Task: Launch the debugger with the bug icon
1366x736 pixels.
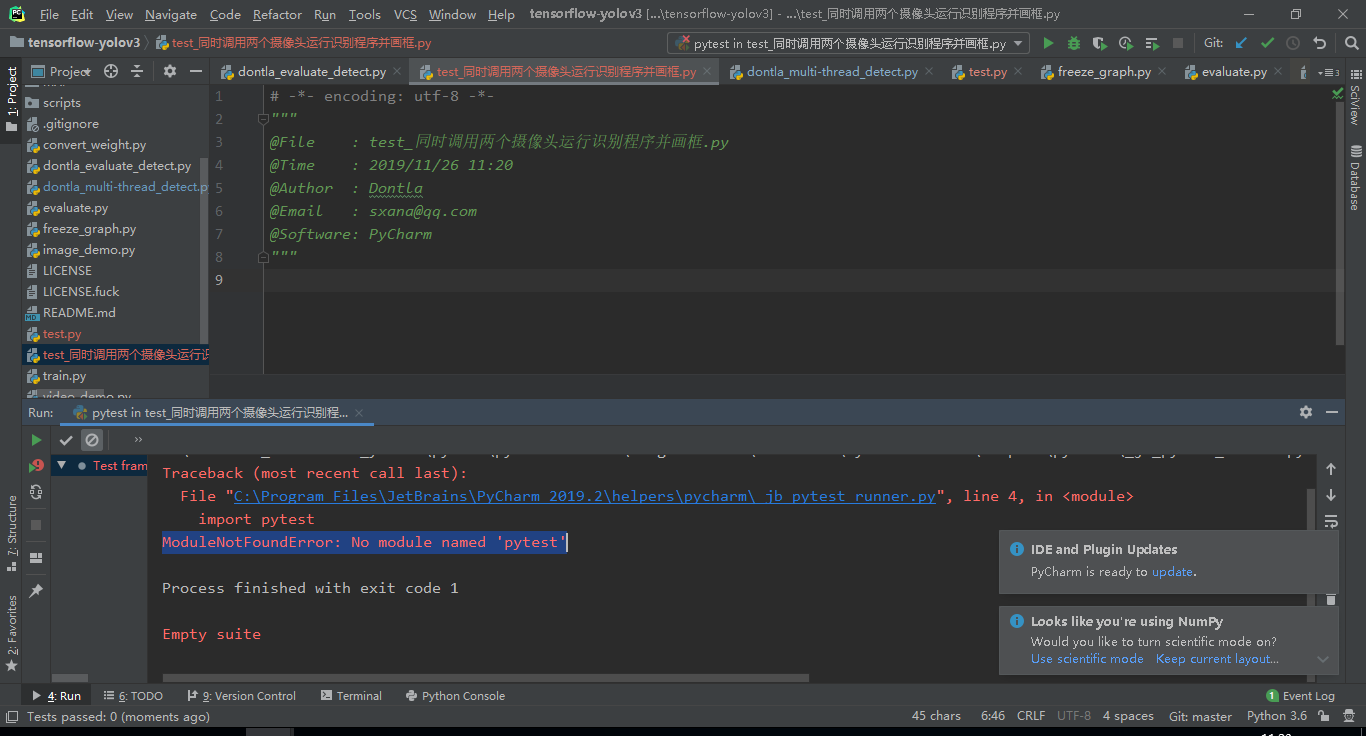Action: click(1073, 43)
